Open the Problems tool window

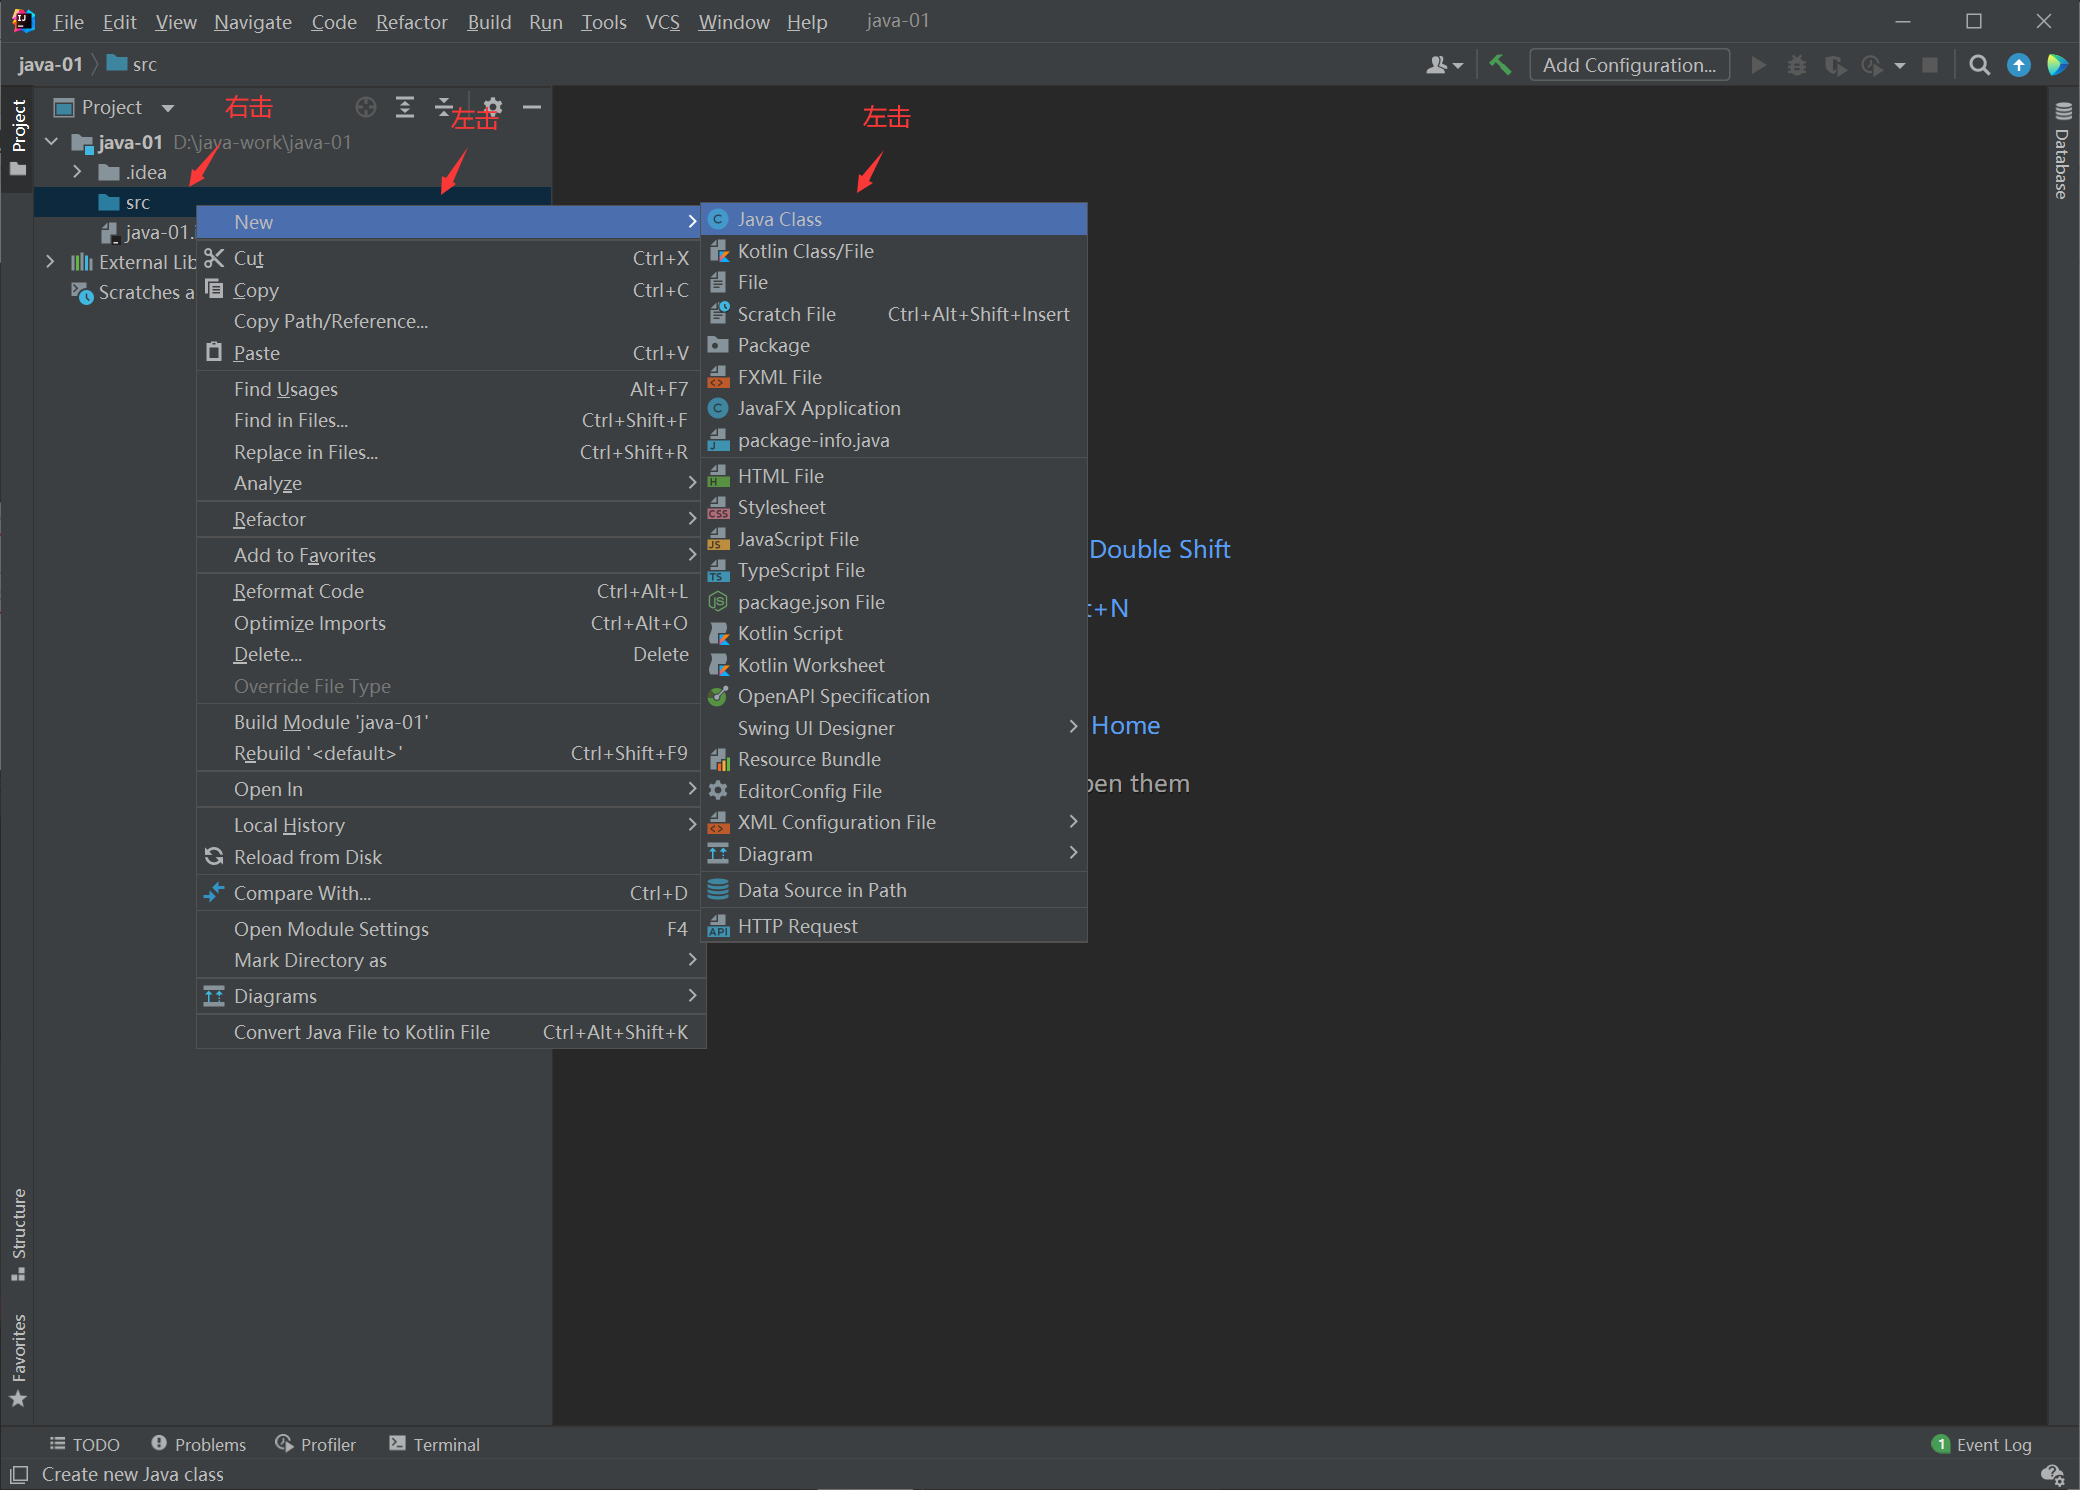tap(198, 1444)
